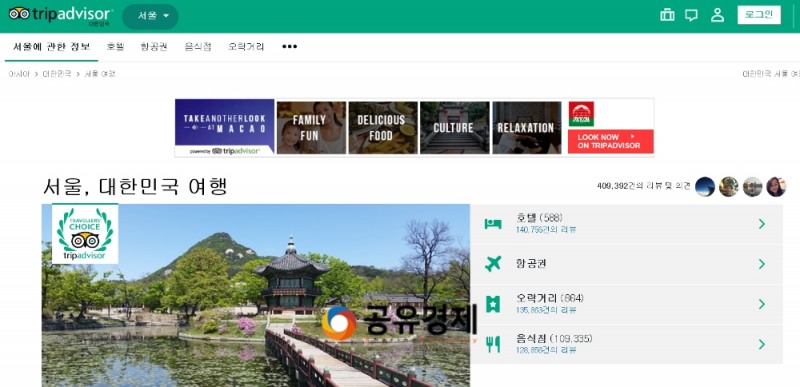Image resolution: width=800 pixels, height=387 pixels.
Task: Click the 서울 여행 breadcrumb
Action: point(99,74)
